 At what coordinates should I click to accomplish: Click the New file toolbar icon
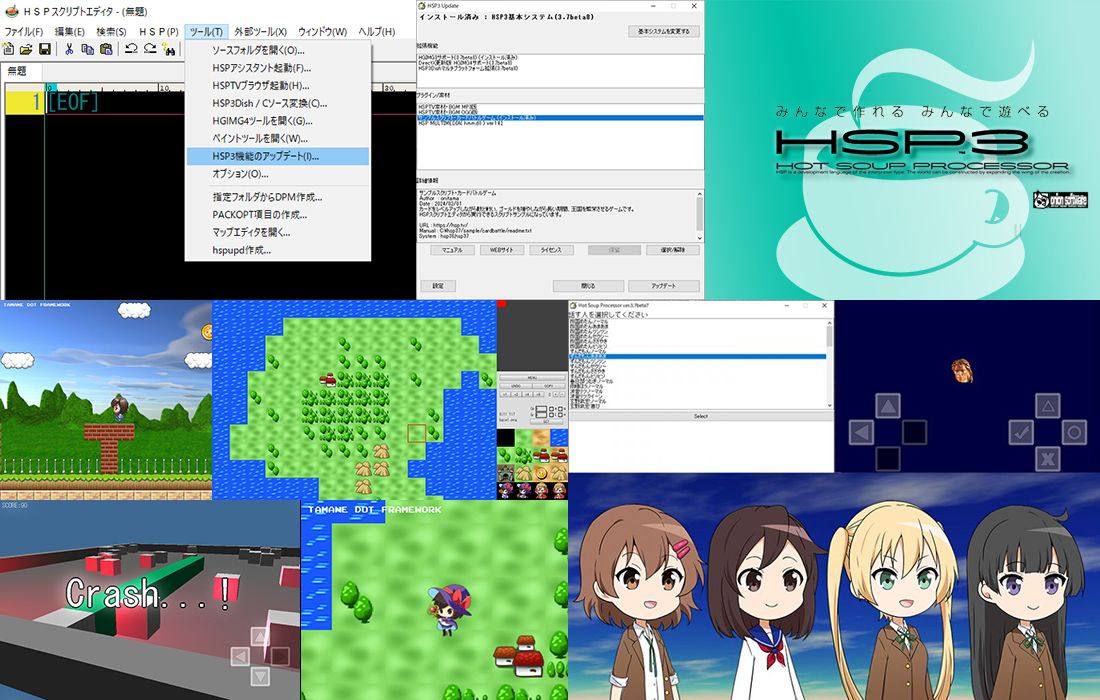click(8, 48)
